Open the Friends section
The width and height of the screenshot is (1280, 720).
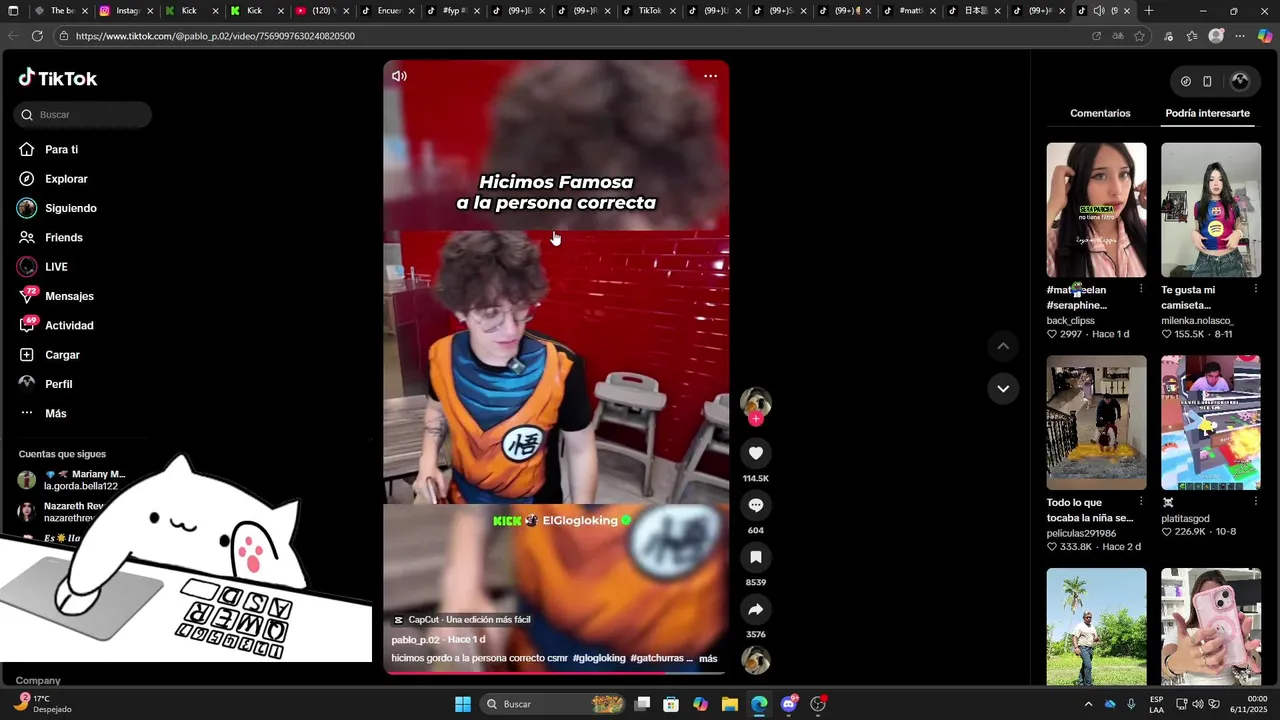[63, 237]
